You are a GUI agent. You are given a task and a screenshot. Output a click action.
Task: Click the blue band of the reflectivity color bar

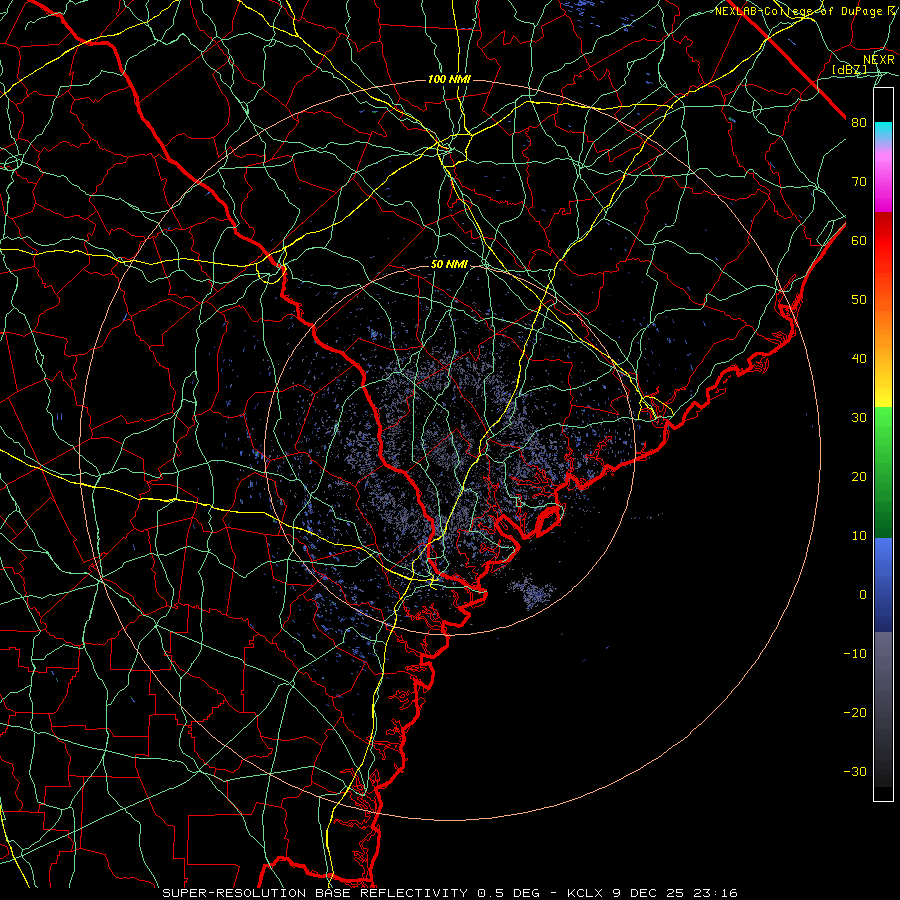pyautogui.click(x=883, y=584)
